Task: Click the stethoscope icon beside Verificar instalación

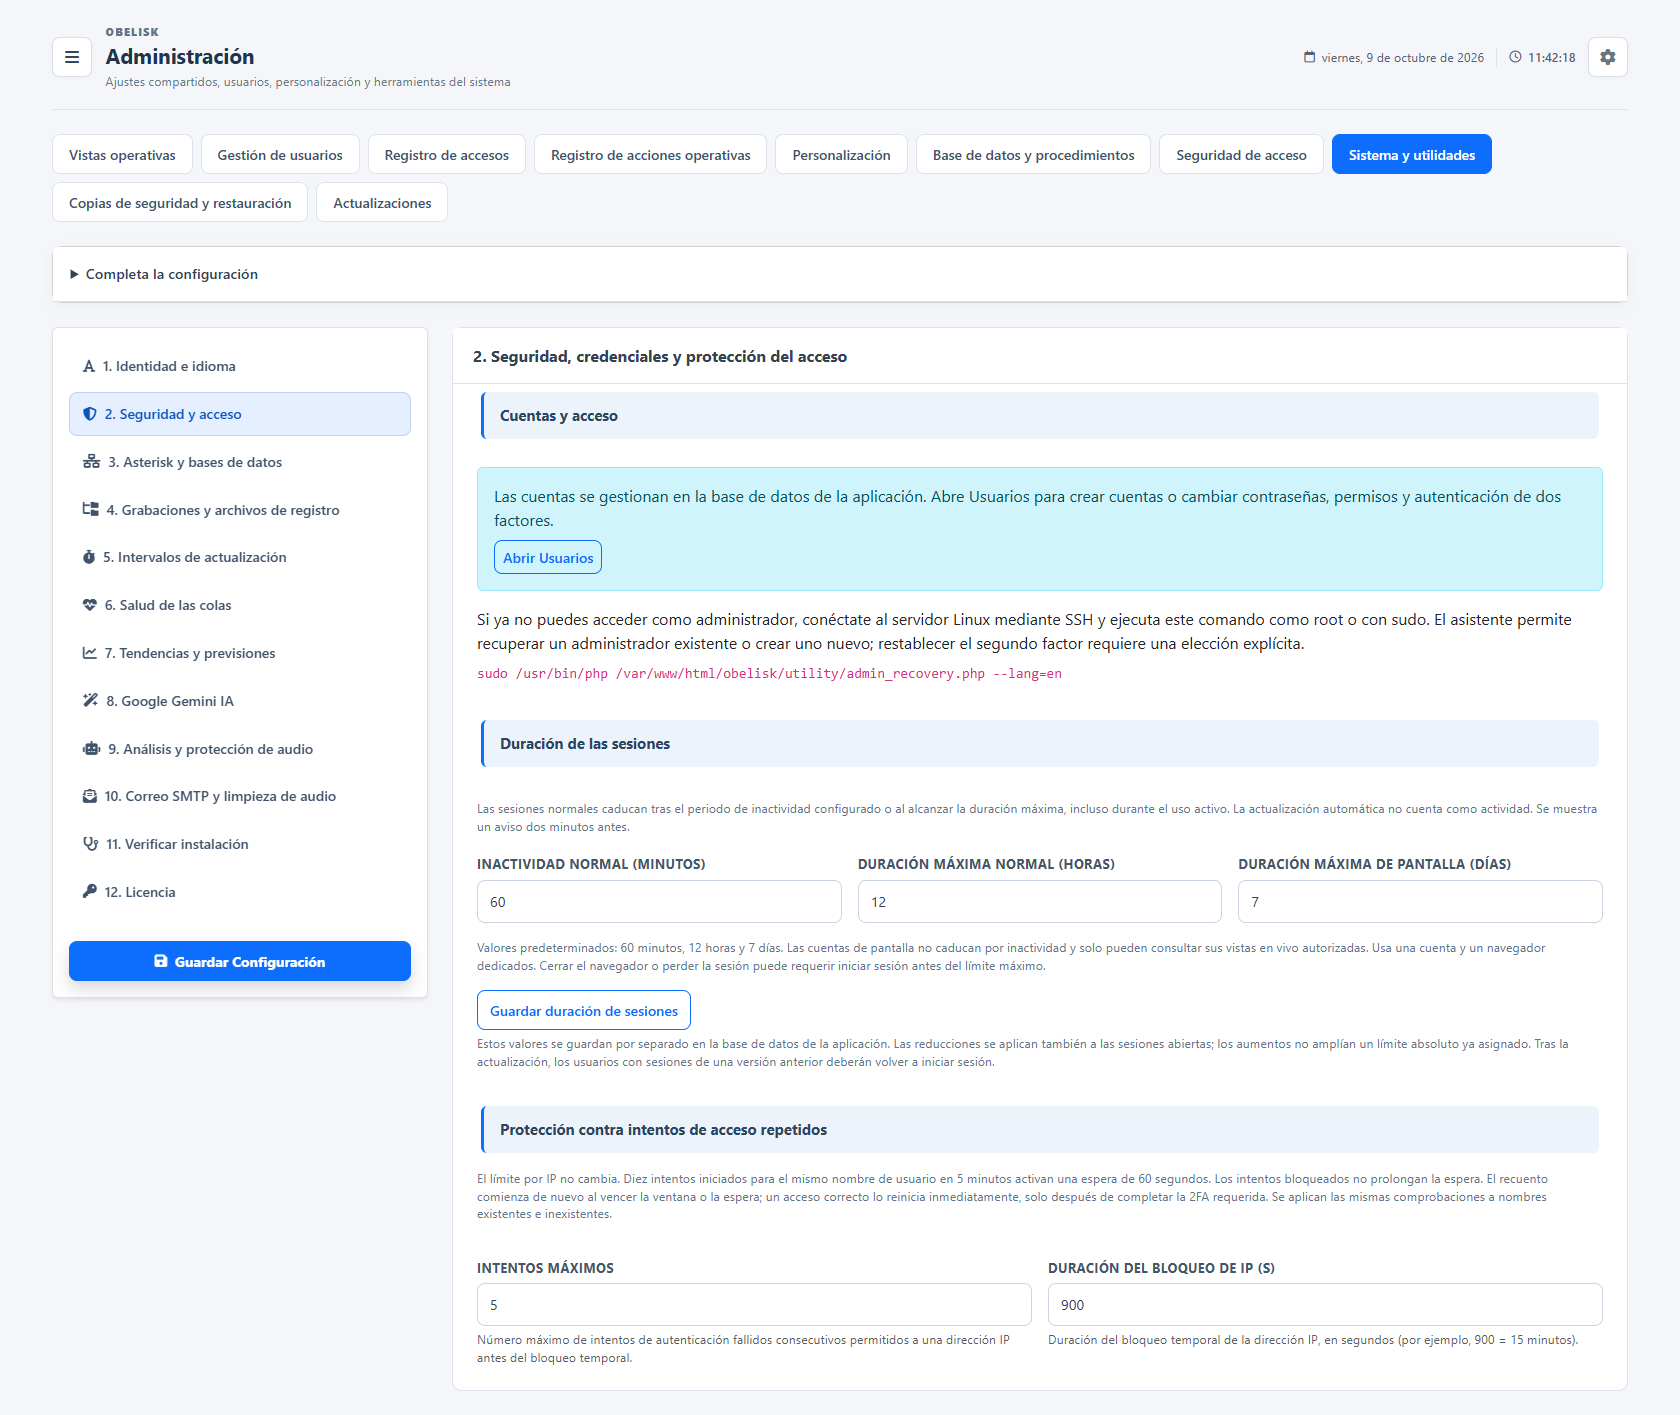Action: pos(90,844)
